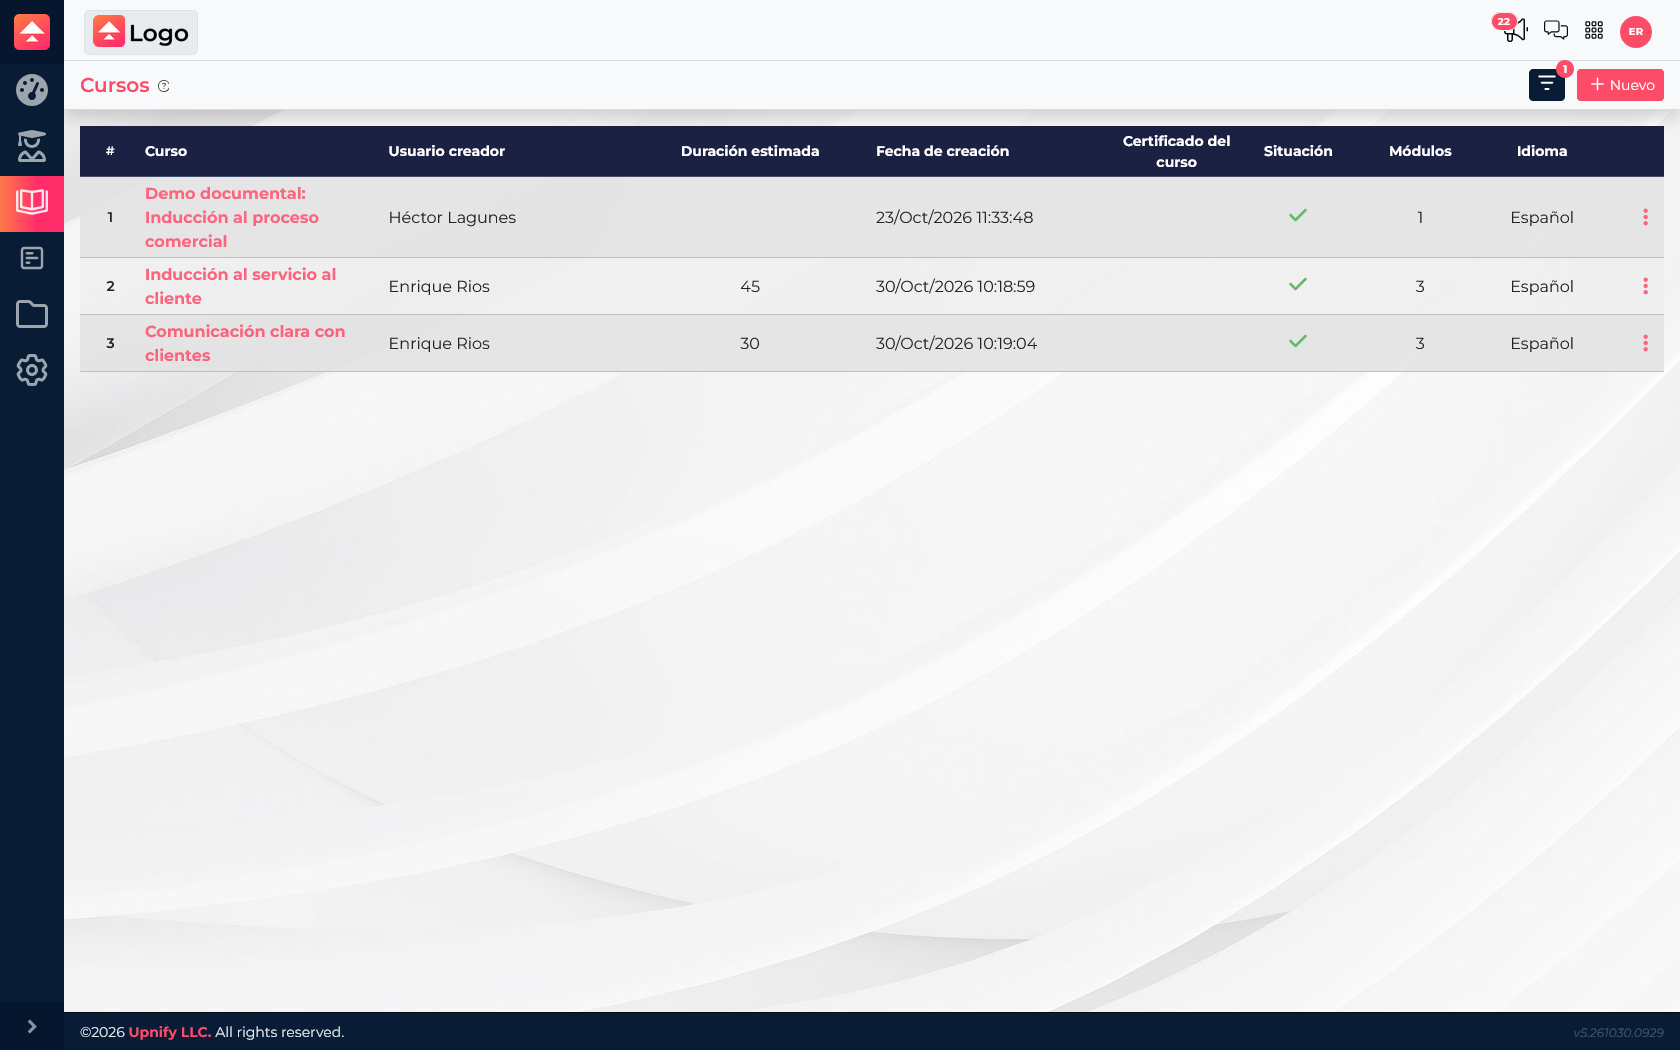
Task: Click the date 30/Oct/2026 10:18:59
Action: (955, 286)
